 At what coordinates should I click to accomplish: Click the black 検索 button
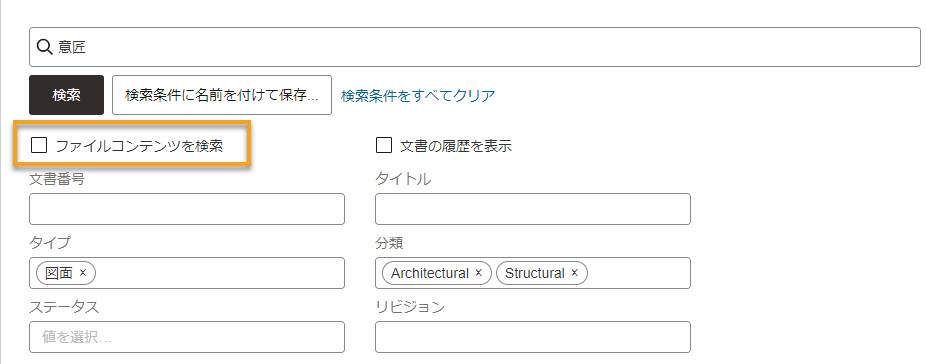point(66,95)
